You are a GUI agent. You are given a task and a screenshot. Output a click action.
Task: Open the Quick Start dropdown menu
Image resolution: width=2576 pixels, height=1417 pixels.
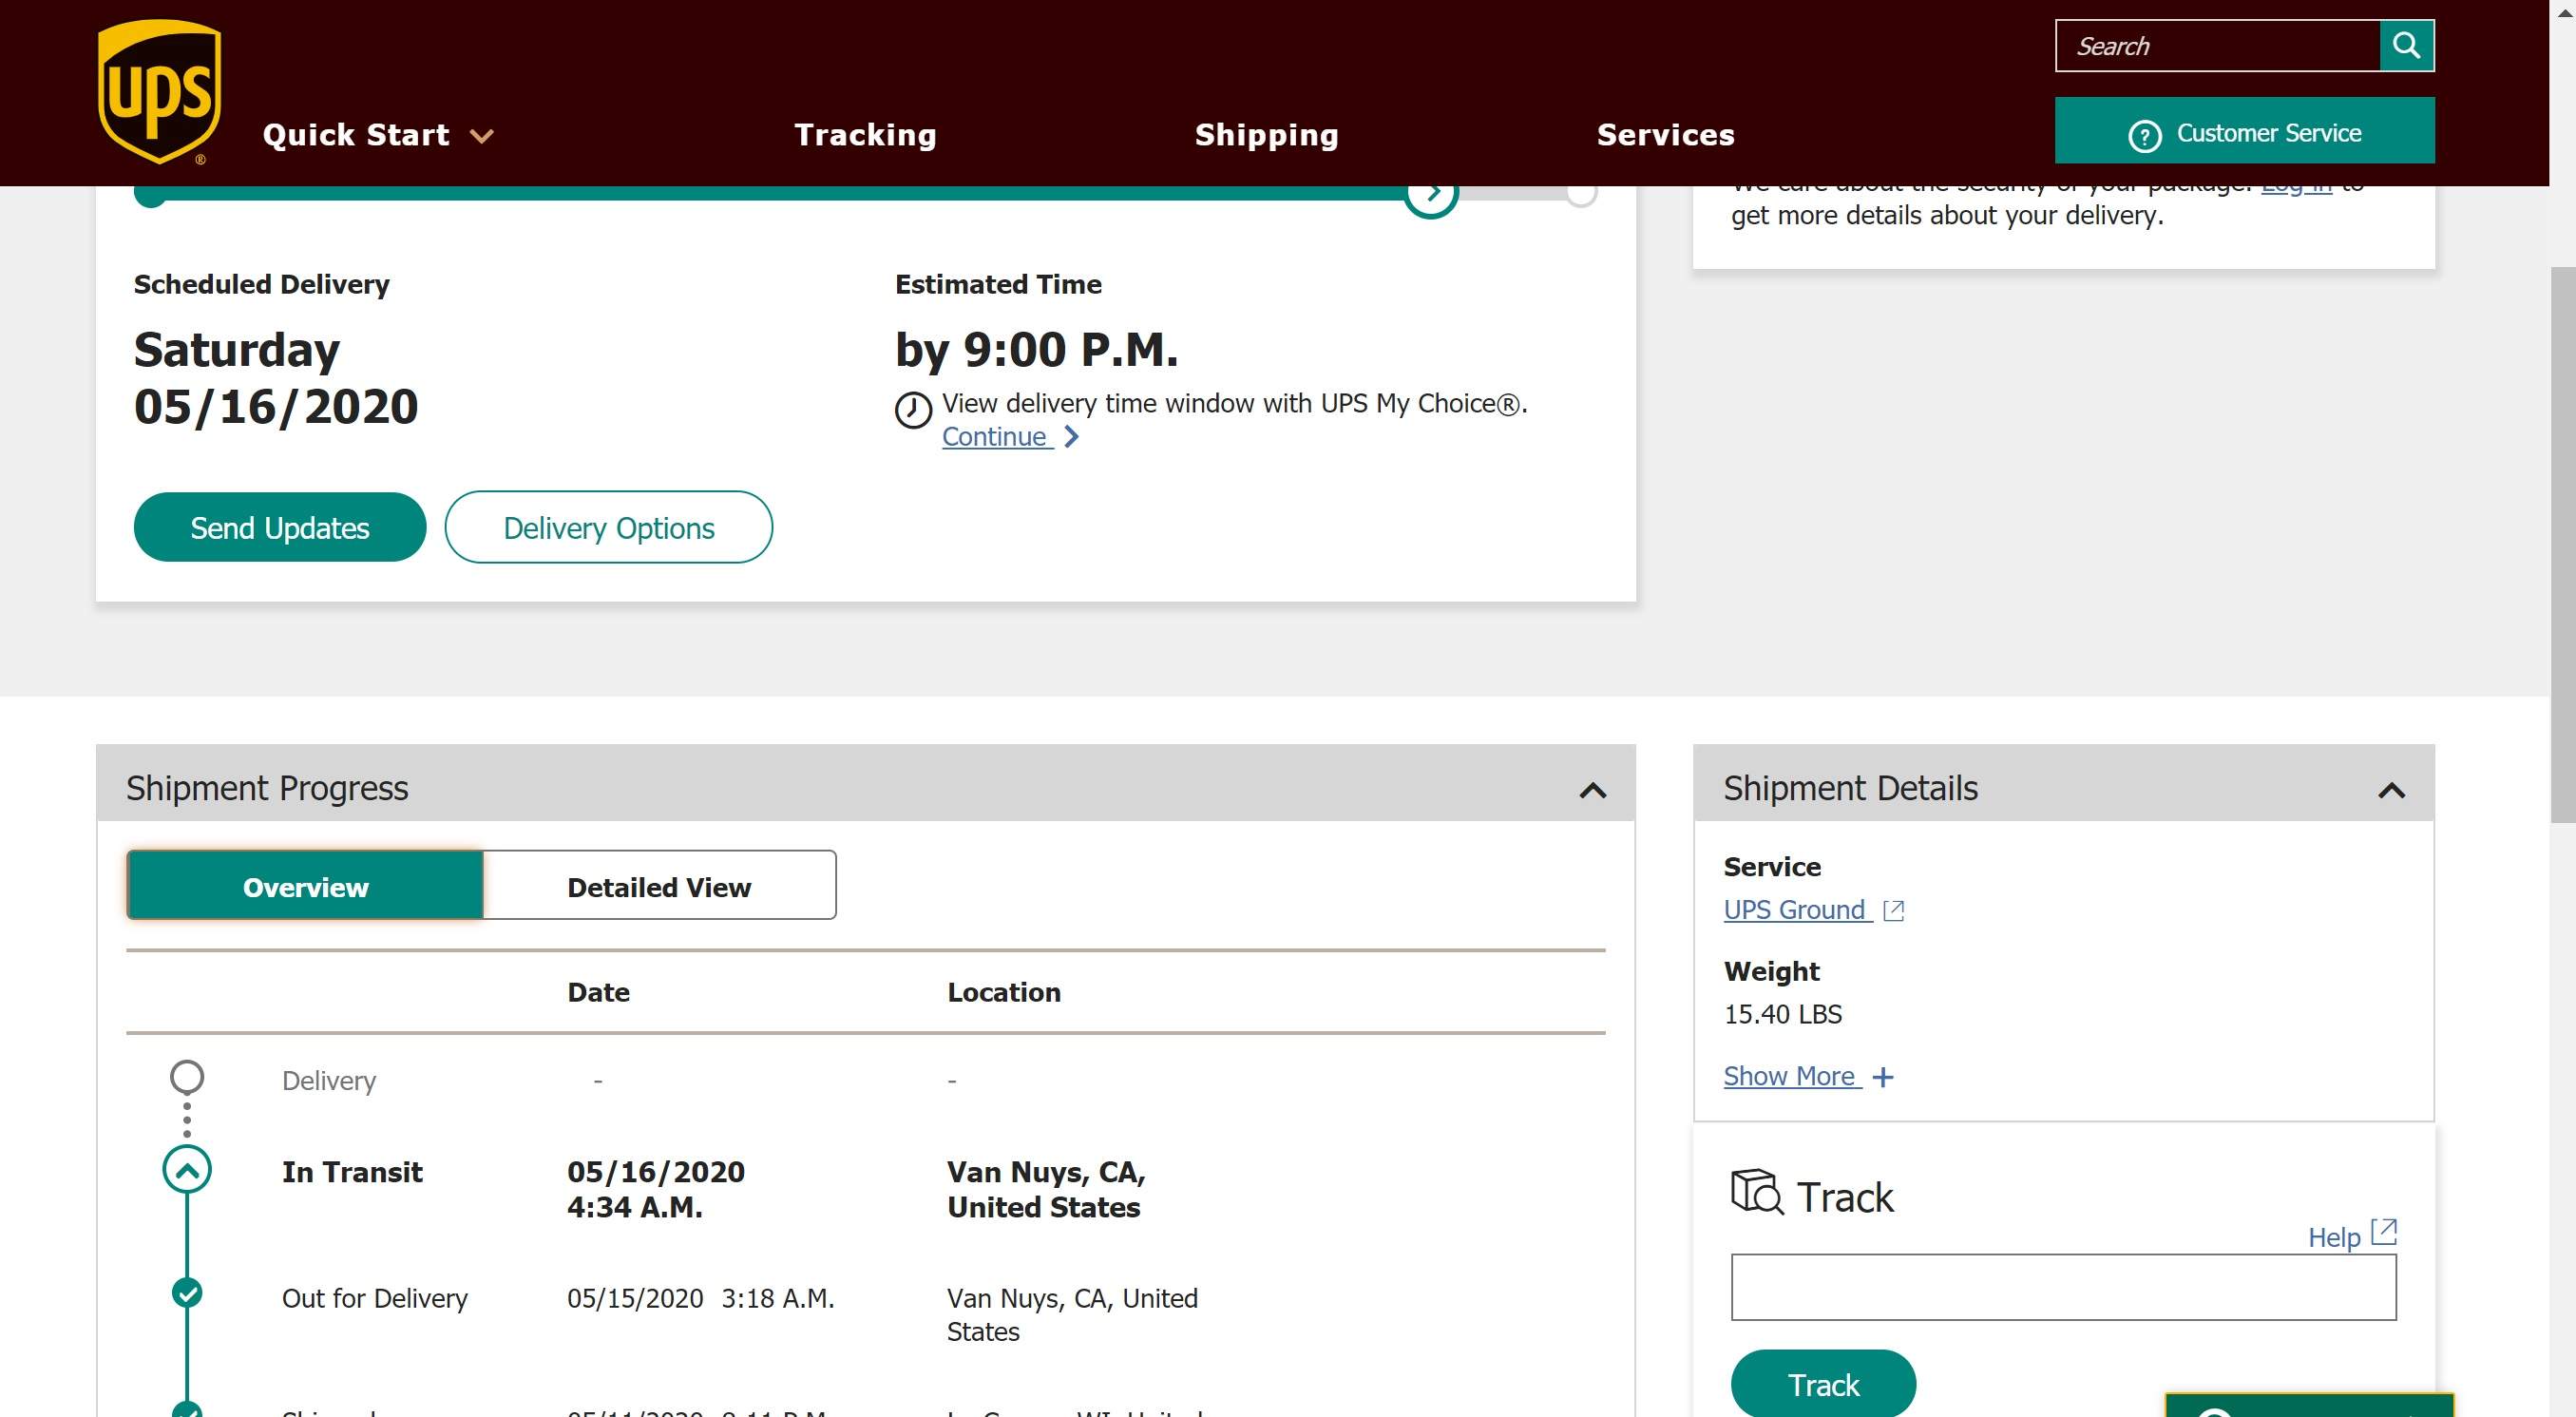pos(378,135)
